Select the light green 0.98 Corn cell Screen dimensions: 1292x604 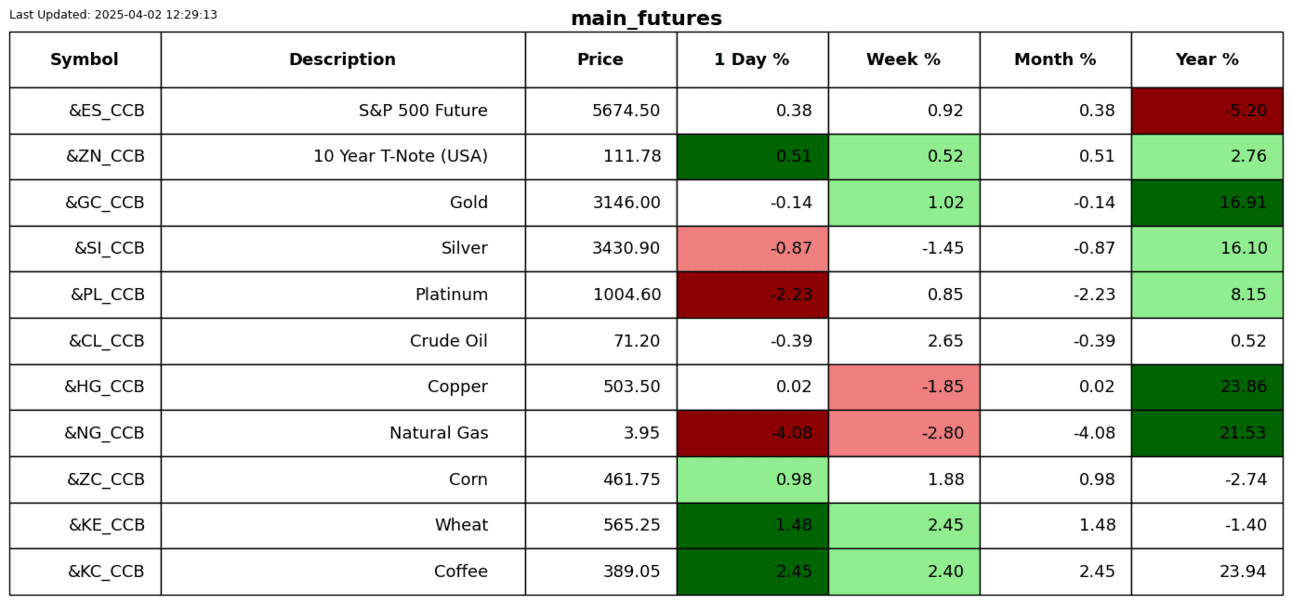coord(752,480)
